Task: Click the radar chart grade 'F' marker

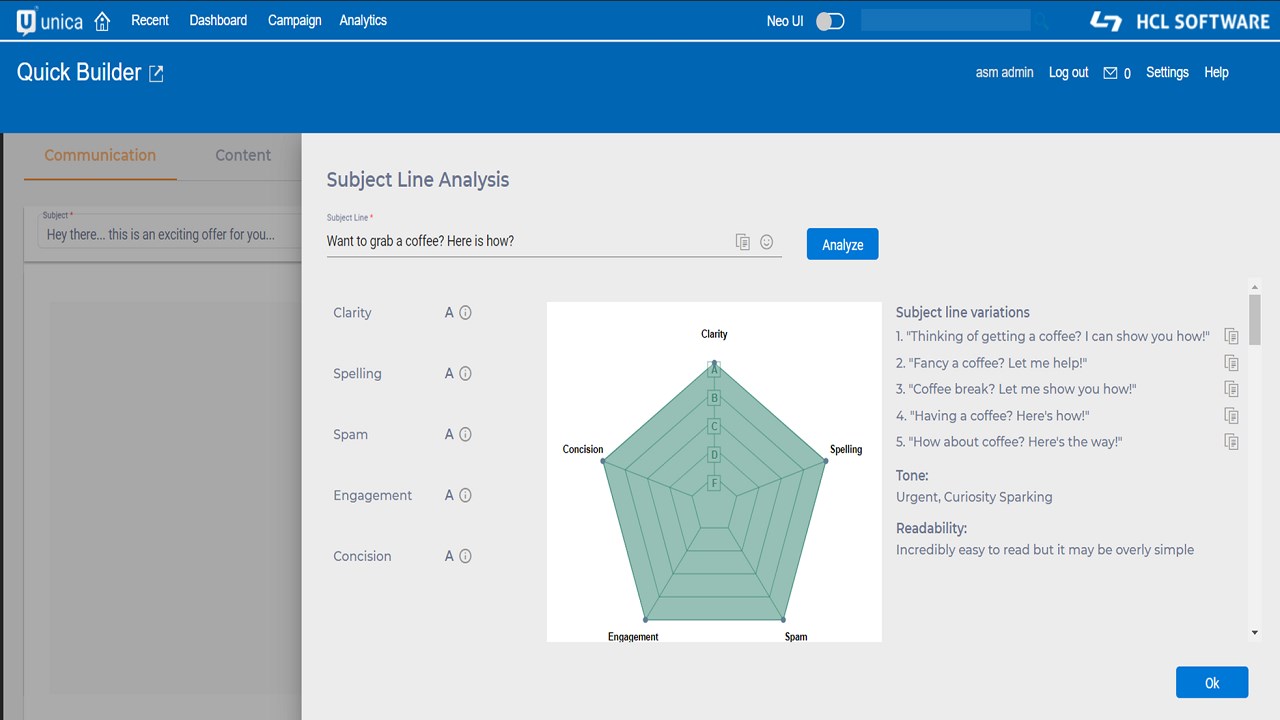Action: (x=714, y=484)
